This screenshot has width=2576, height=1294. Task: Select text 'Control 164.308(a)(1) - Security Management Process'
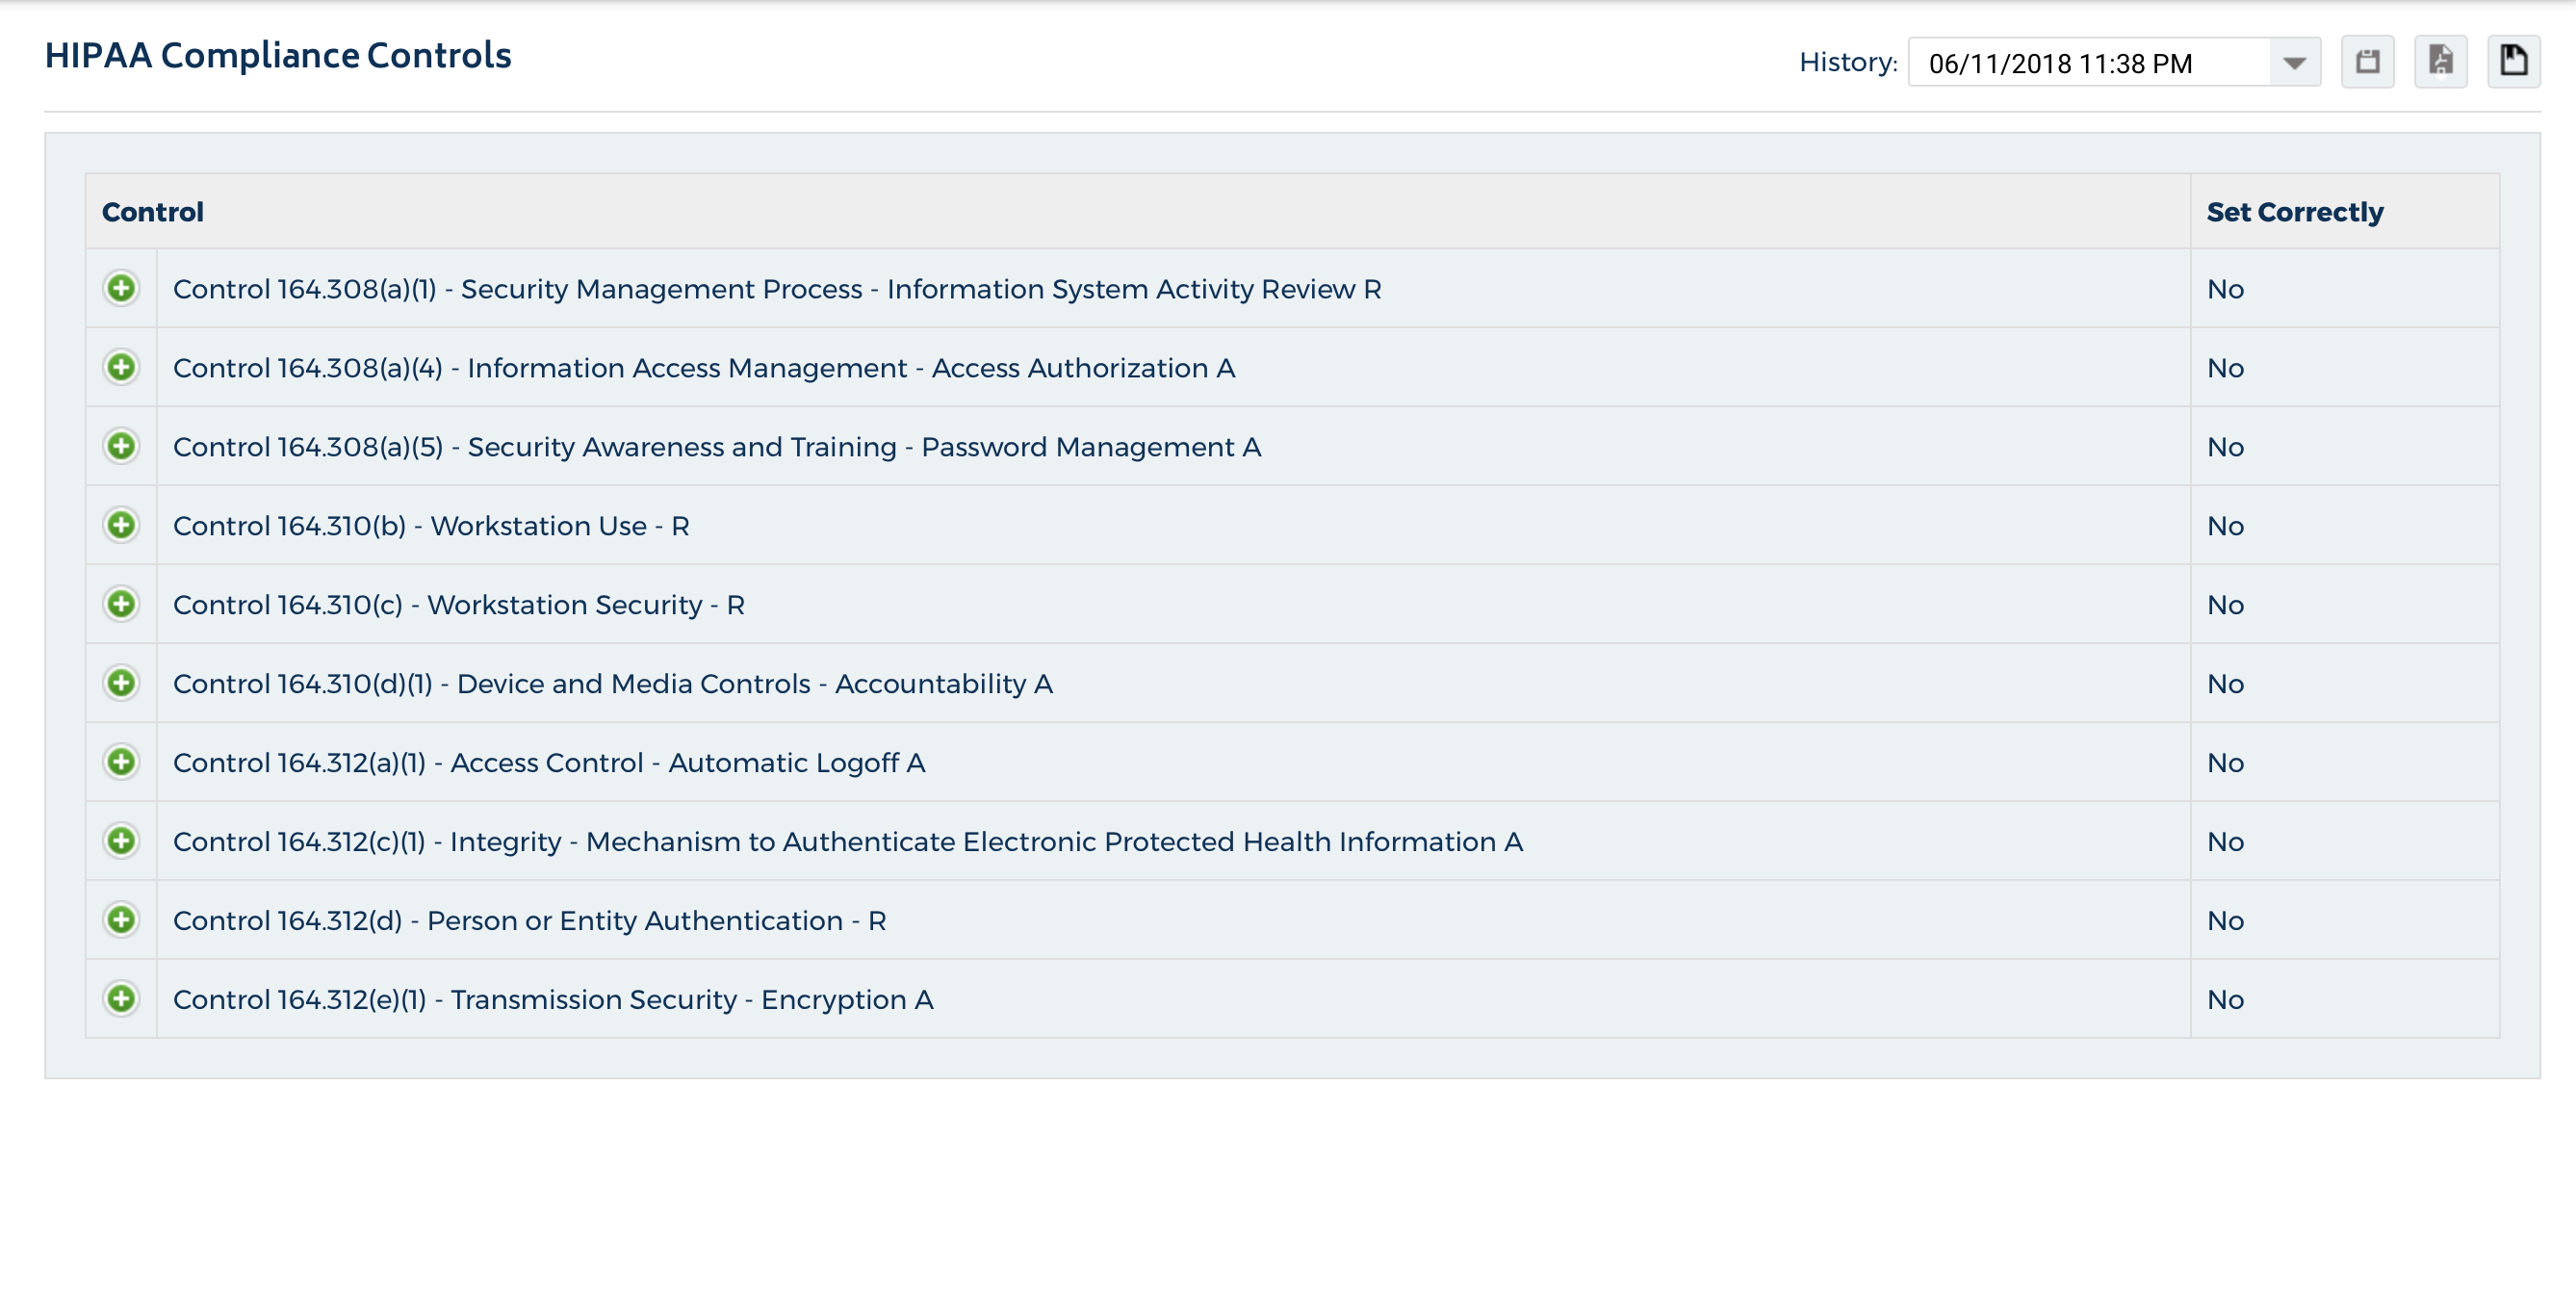(x=517, y=289)
